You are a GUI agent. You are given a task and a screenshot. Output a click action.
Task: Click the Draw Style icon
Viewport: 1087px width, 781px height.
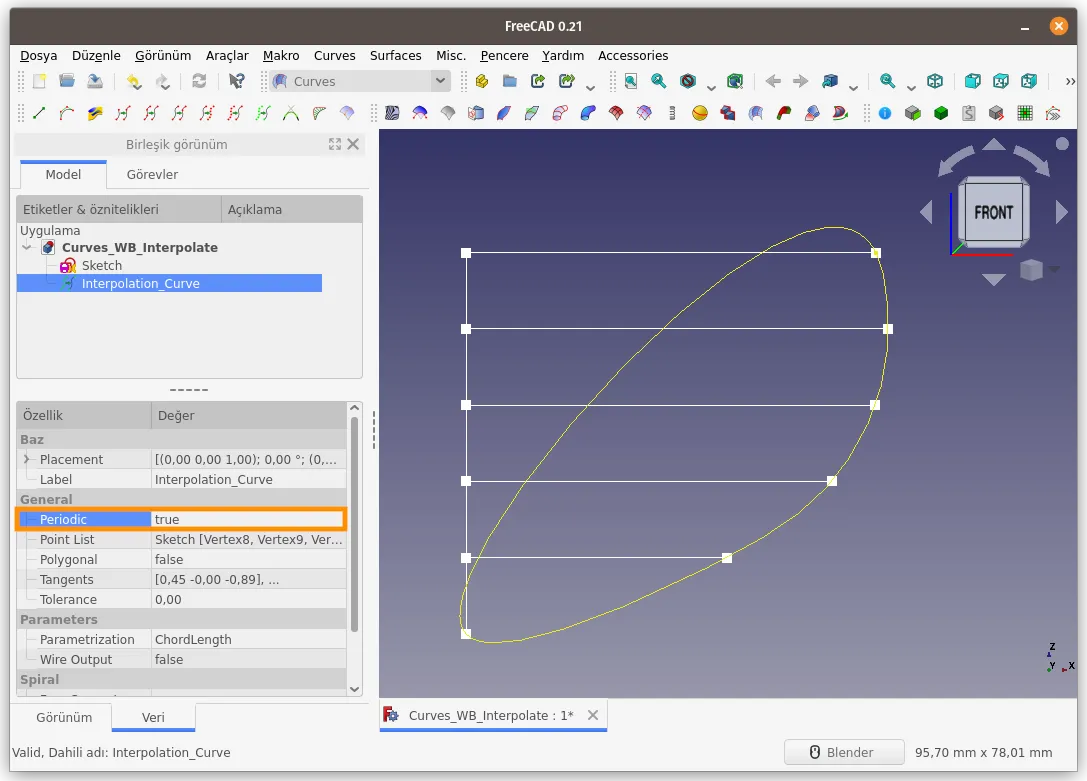(688, 81)
